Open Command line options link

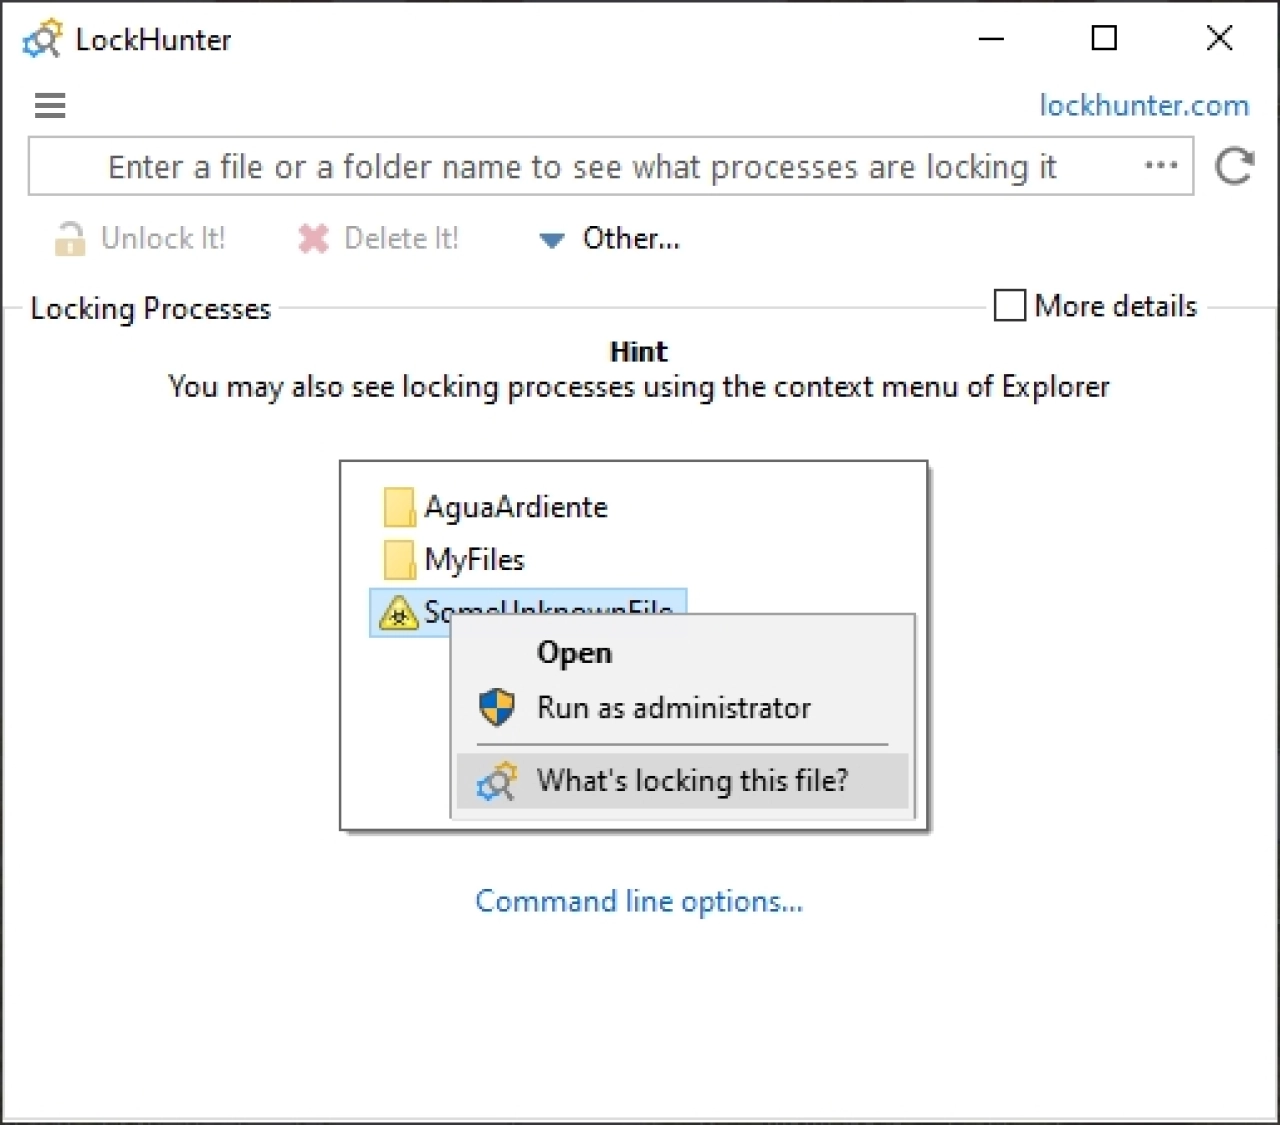639,901
